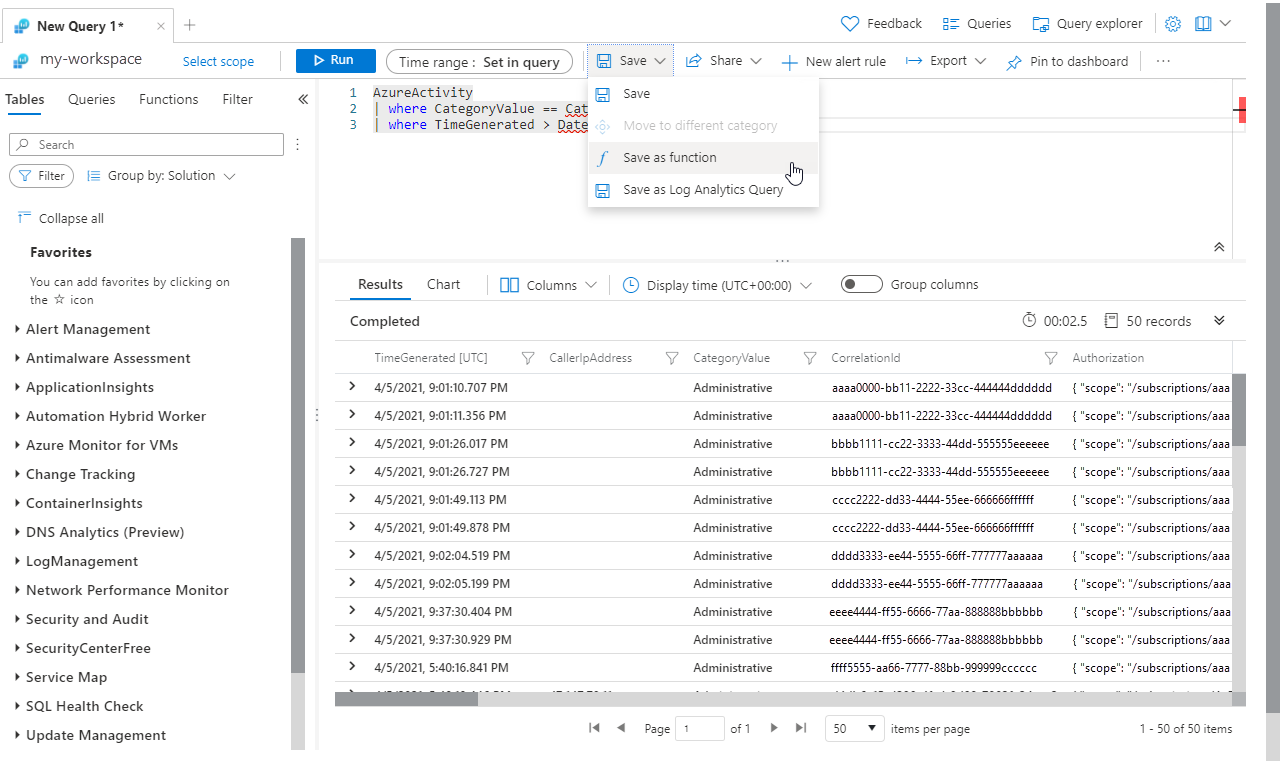Select Save as function menu item
This screenshot has height=761, width=1280.
click(669, 158)
